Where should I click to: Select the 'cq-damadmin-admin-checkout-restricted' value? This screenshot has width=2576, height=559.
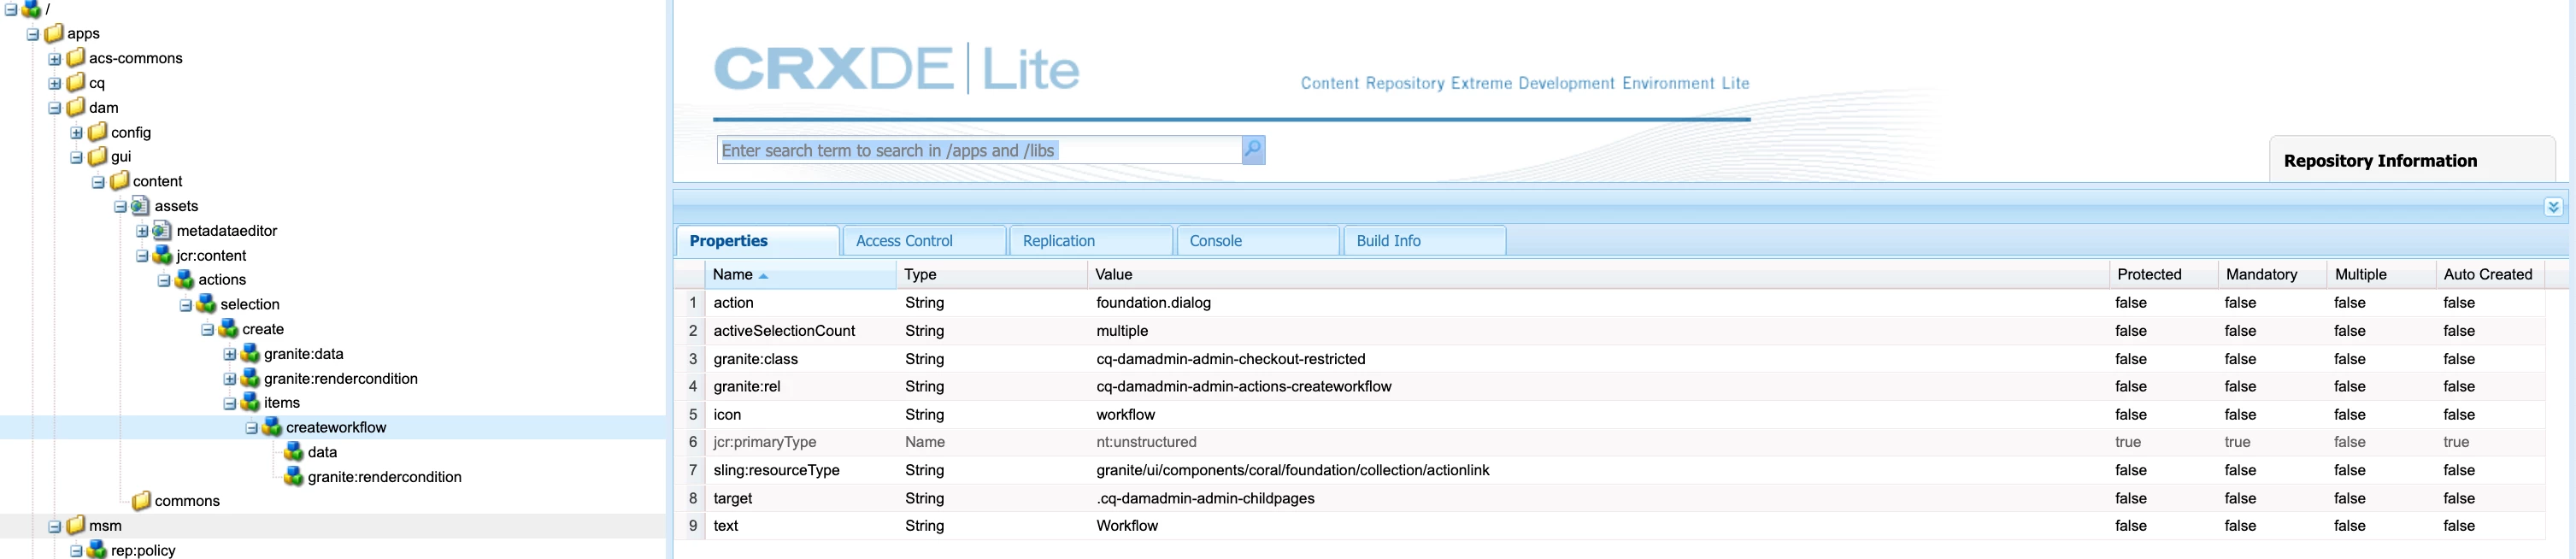tap(1230, 359)
